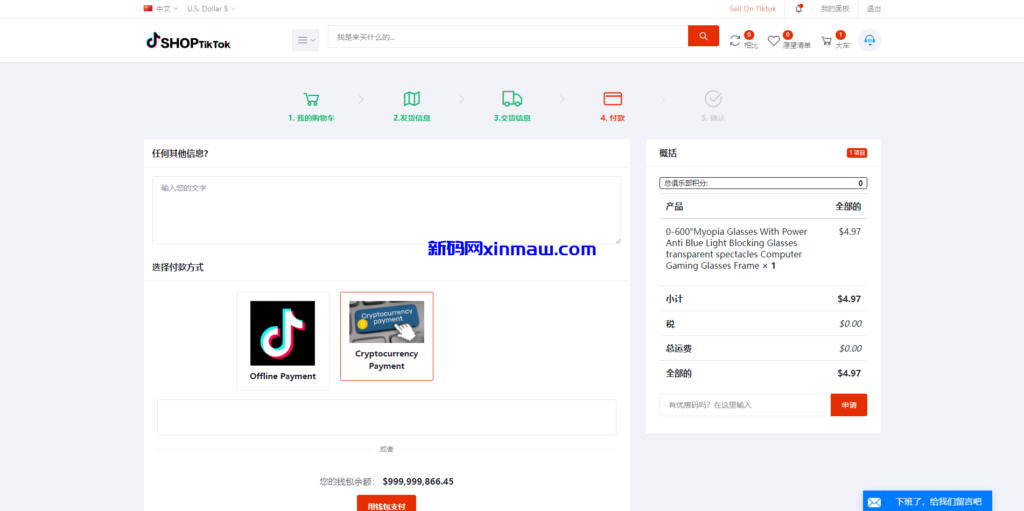Click step 5 确认 checkmark icon

[713, 99]
